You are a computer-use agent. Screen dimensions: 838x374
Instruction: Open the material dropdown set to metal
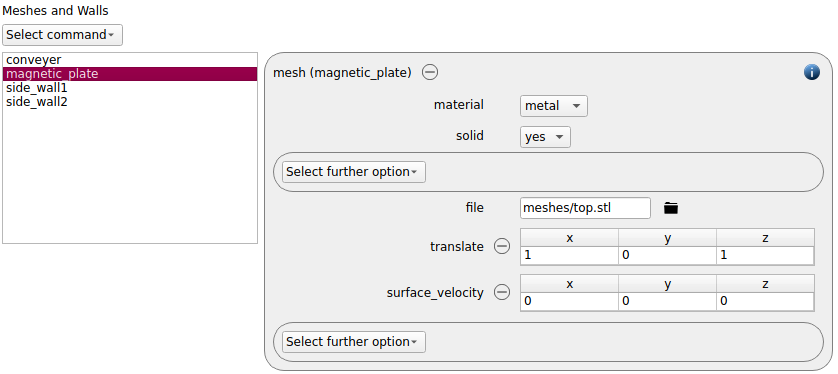554,106
